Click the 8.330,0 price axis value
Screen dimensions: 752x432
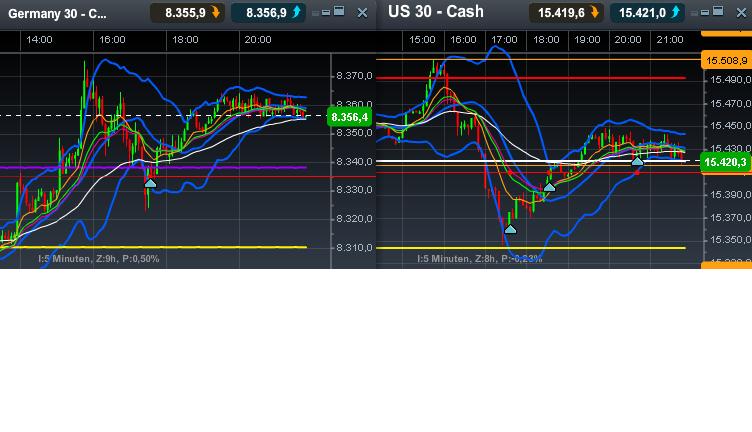tap(354, 190)
